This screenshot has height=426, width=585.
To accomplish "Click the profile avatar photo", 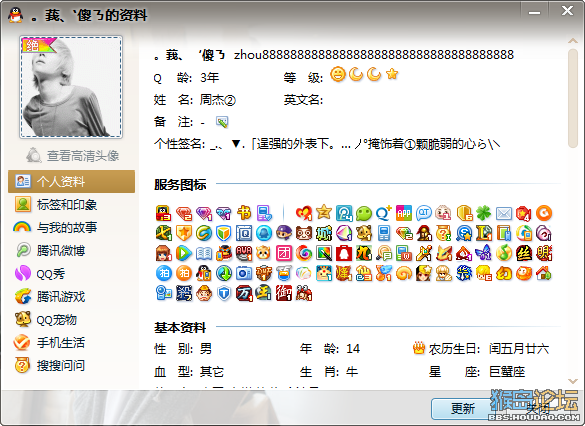I will coord(71,87).
